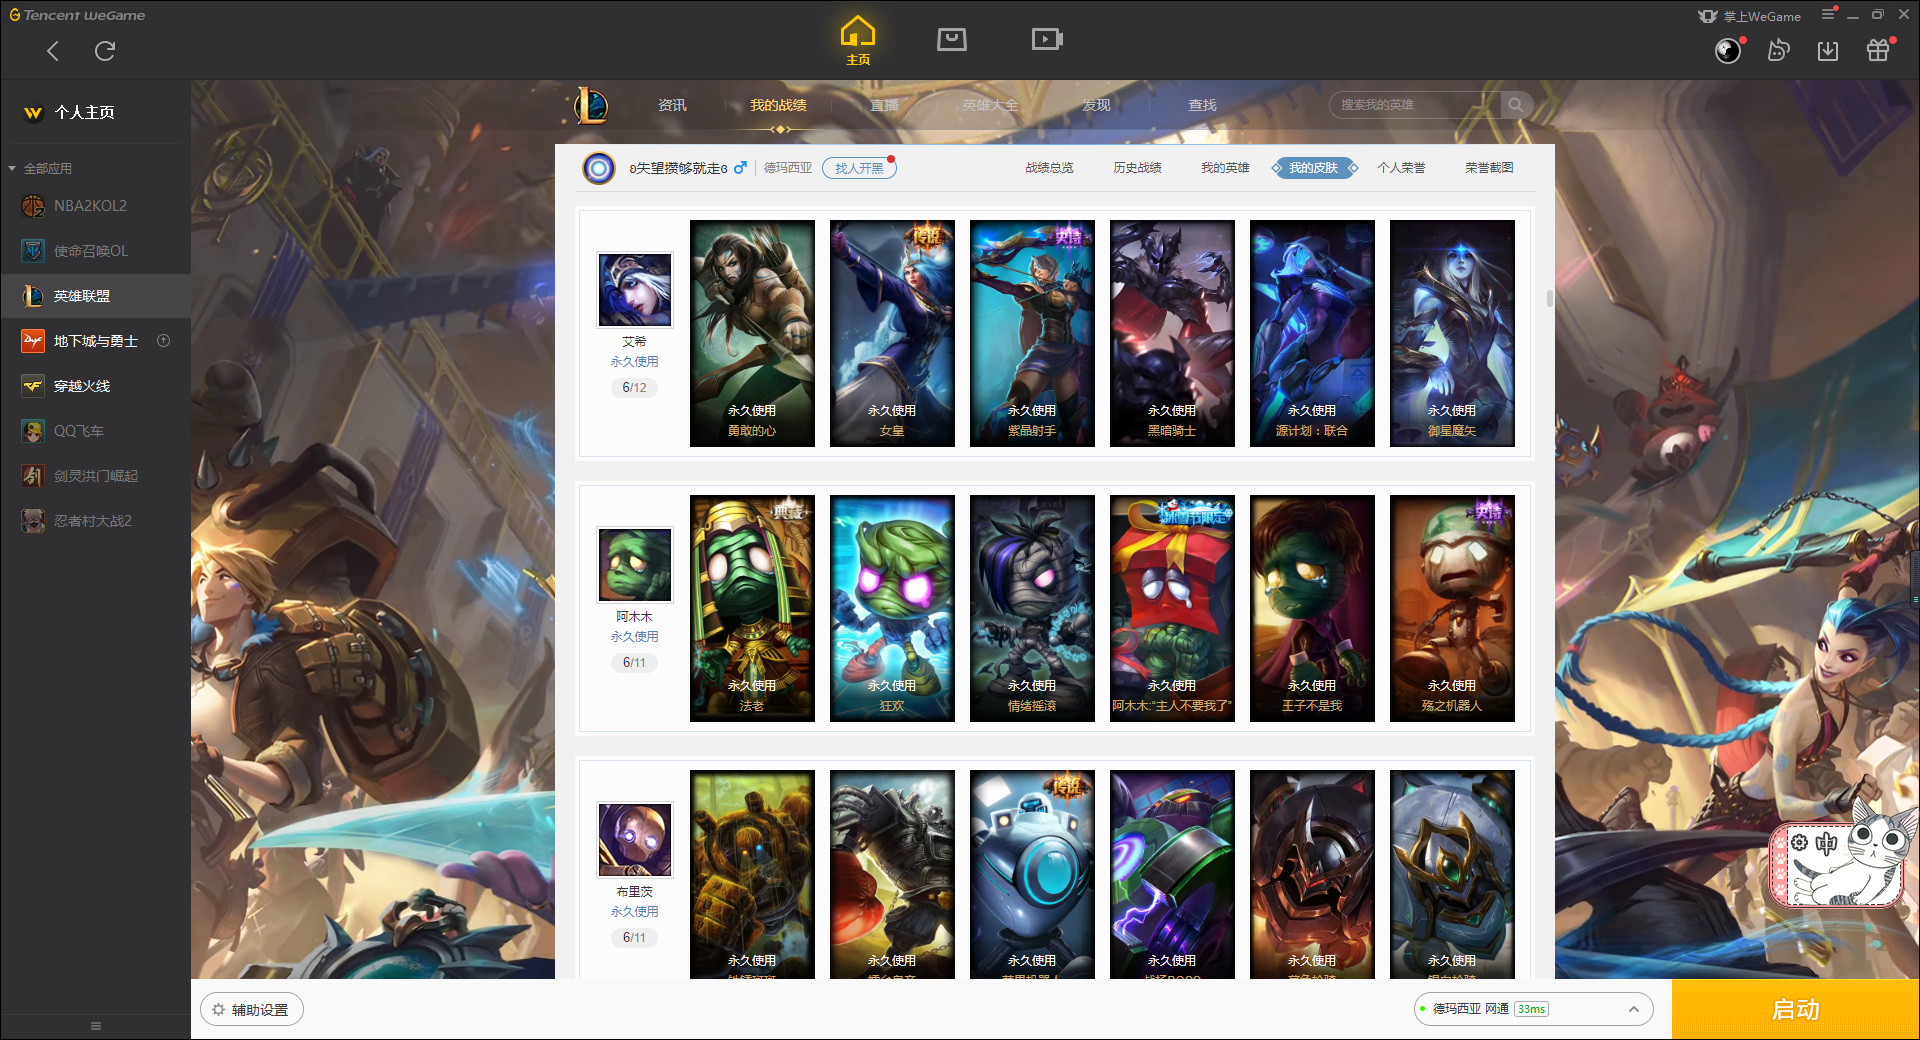Click the update icon beside 地下城与勇士

click(164, 341)
